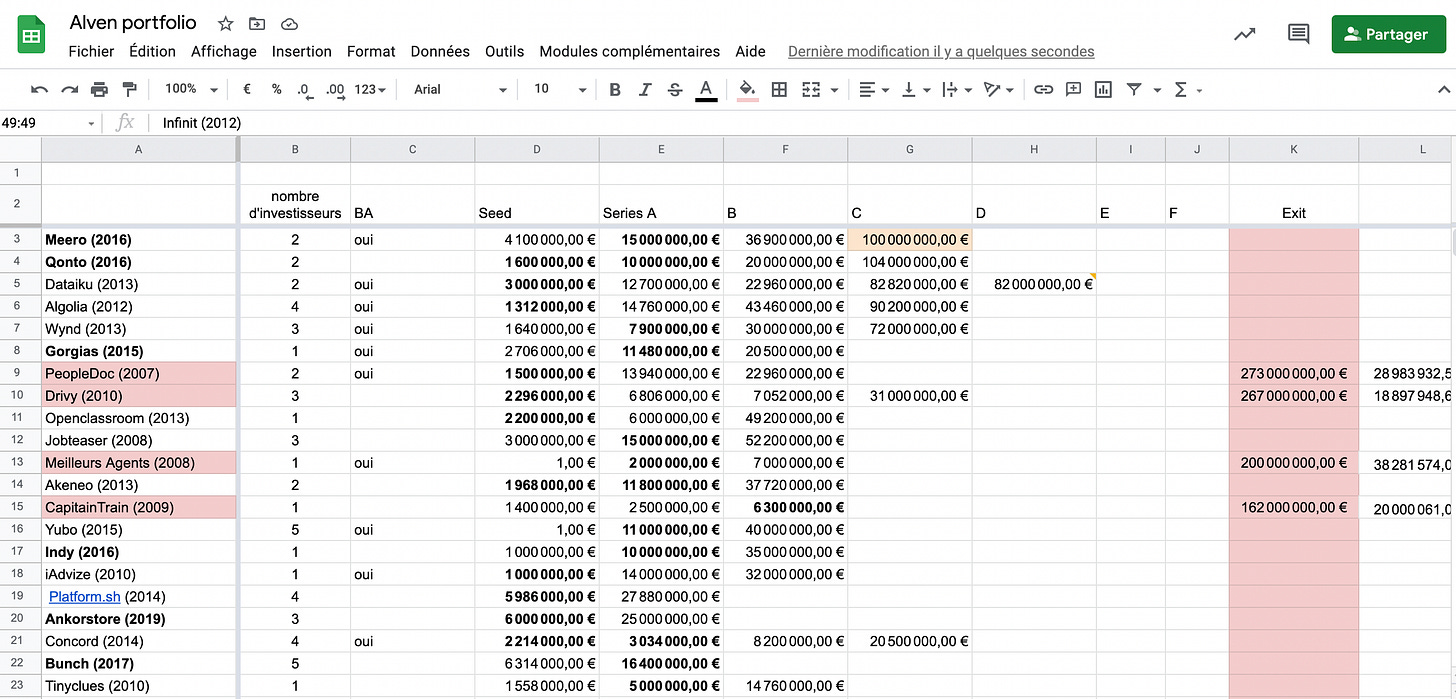This screenshot has height=699, width=1456.
Task: Click the cloud document status icon
Action: tap(289, 23)
